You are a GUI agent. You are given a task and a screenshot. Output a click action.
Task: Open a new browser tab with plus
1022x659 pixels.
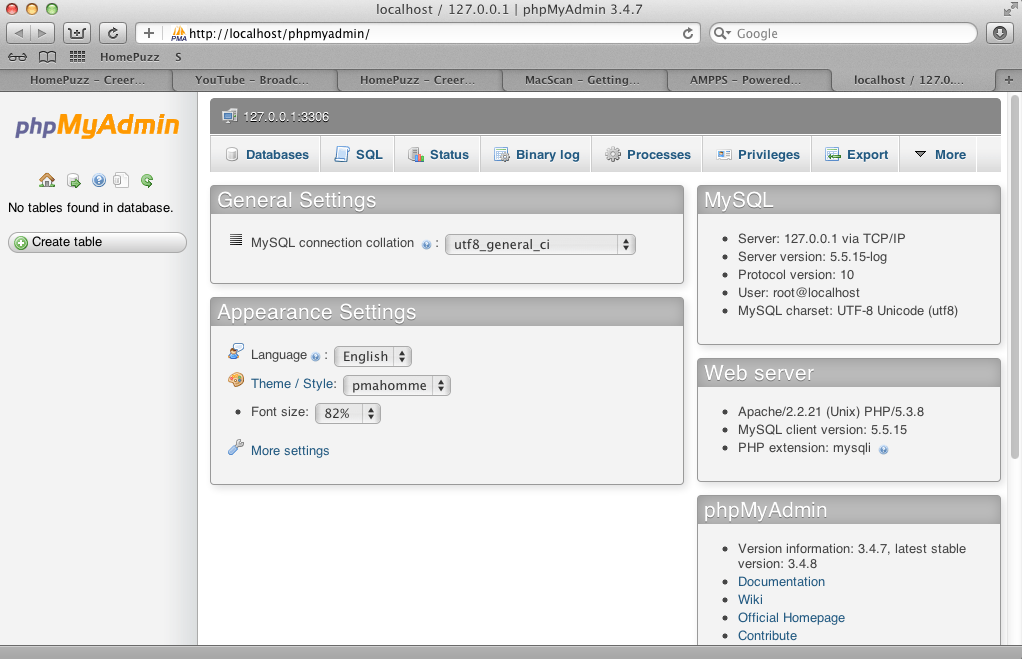[1008, 80]
